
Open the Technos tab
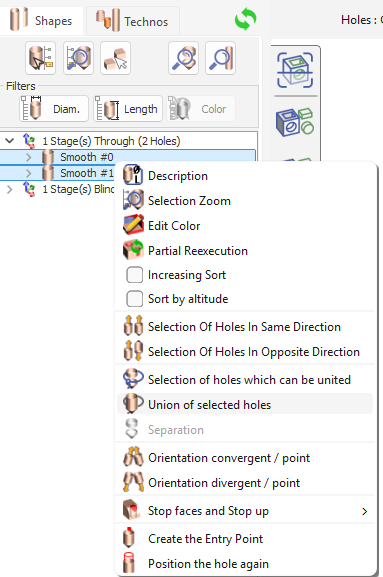pyautogui.click(x=132, y=21)
